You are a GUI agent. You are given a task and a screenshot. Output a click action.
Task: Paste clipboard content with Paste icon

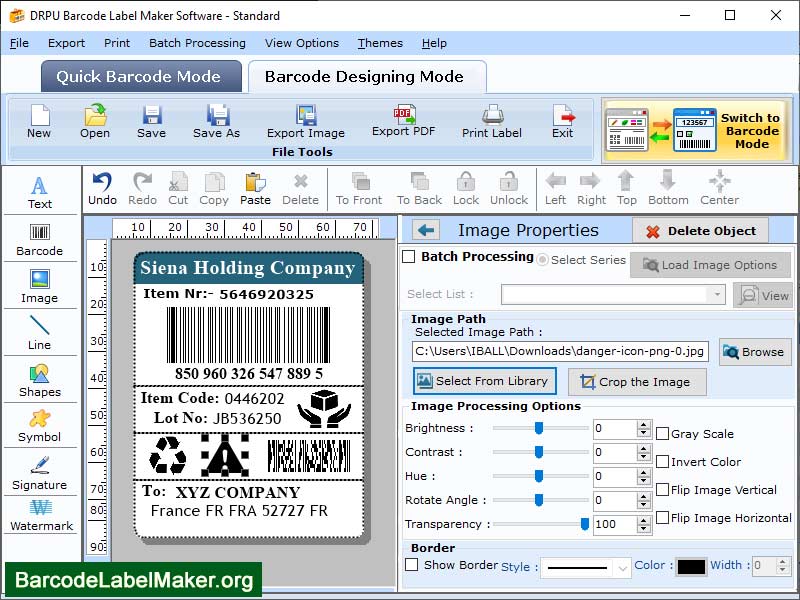click(255, 189)
